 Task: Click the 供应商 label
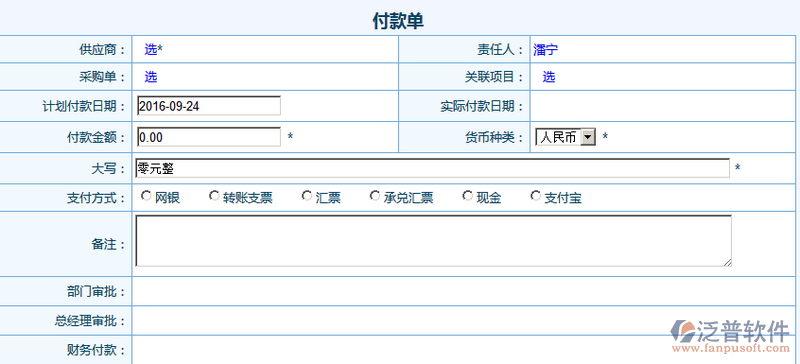pos(102,50)
